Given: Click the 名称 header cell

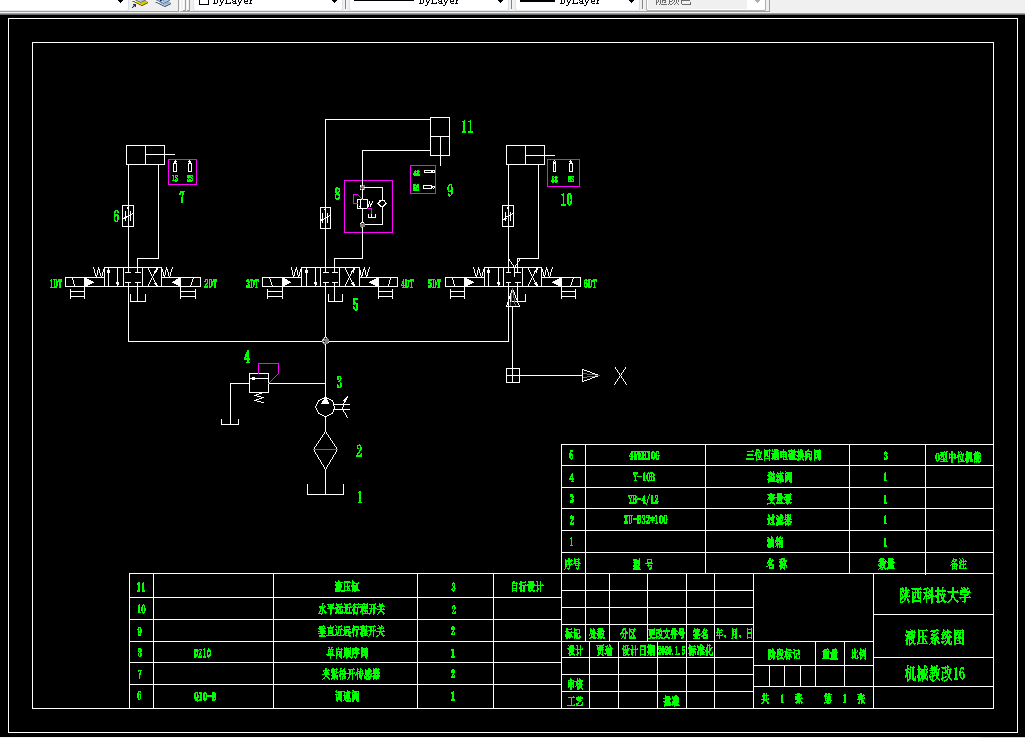Looking at the screenshot, I should point(777,563).
